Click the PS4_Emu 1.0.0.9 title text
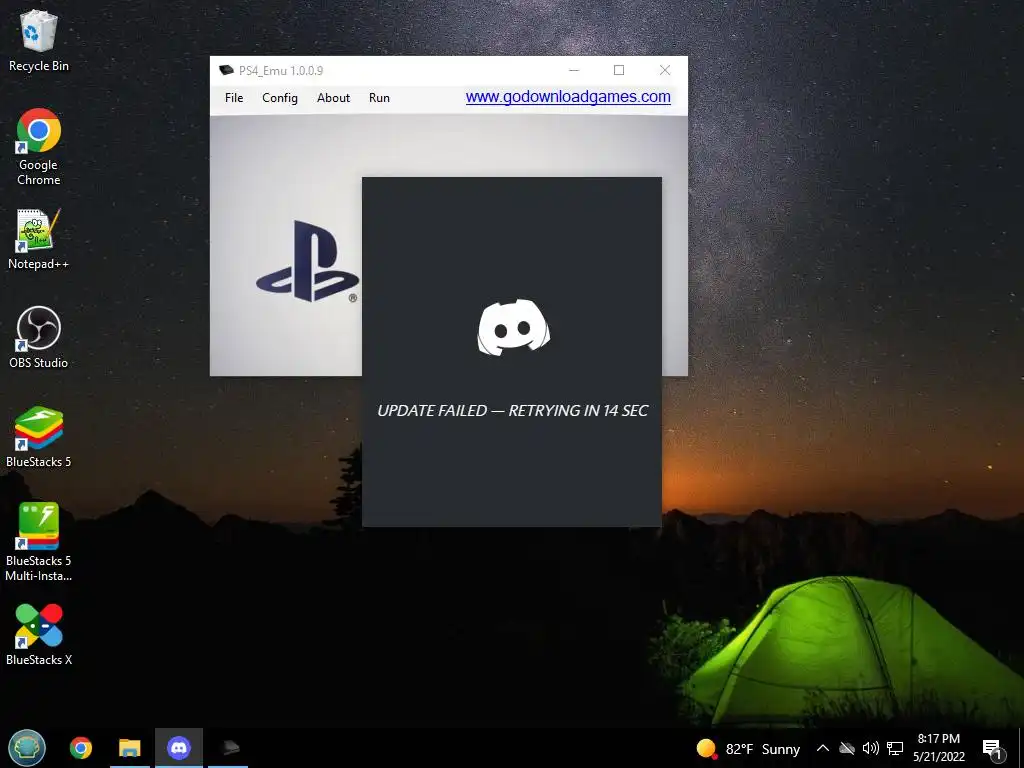The image size is (1024, 768). tap(281, 71)
